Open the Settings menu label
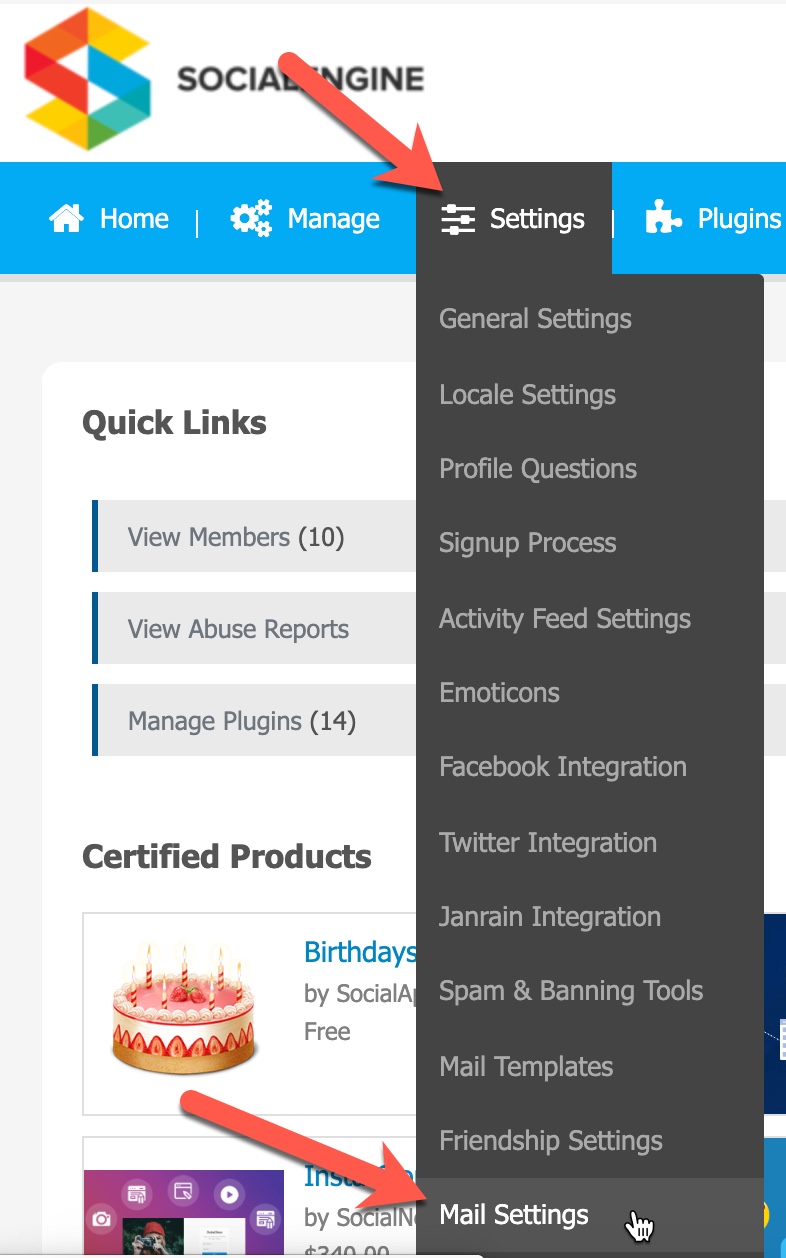The height and width of the screenshot is (1258, 786). [x=537, y=219]
